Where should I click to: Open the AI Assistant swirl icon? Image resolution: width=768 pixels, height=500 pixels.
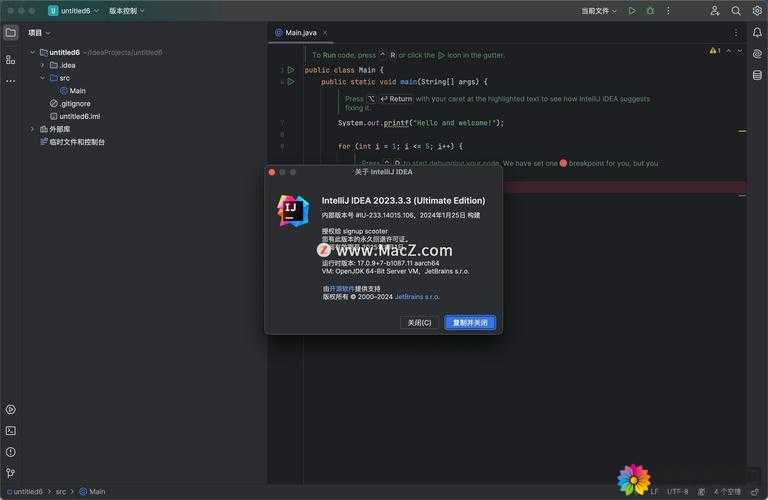click(x=757, y=54)
